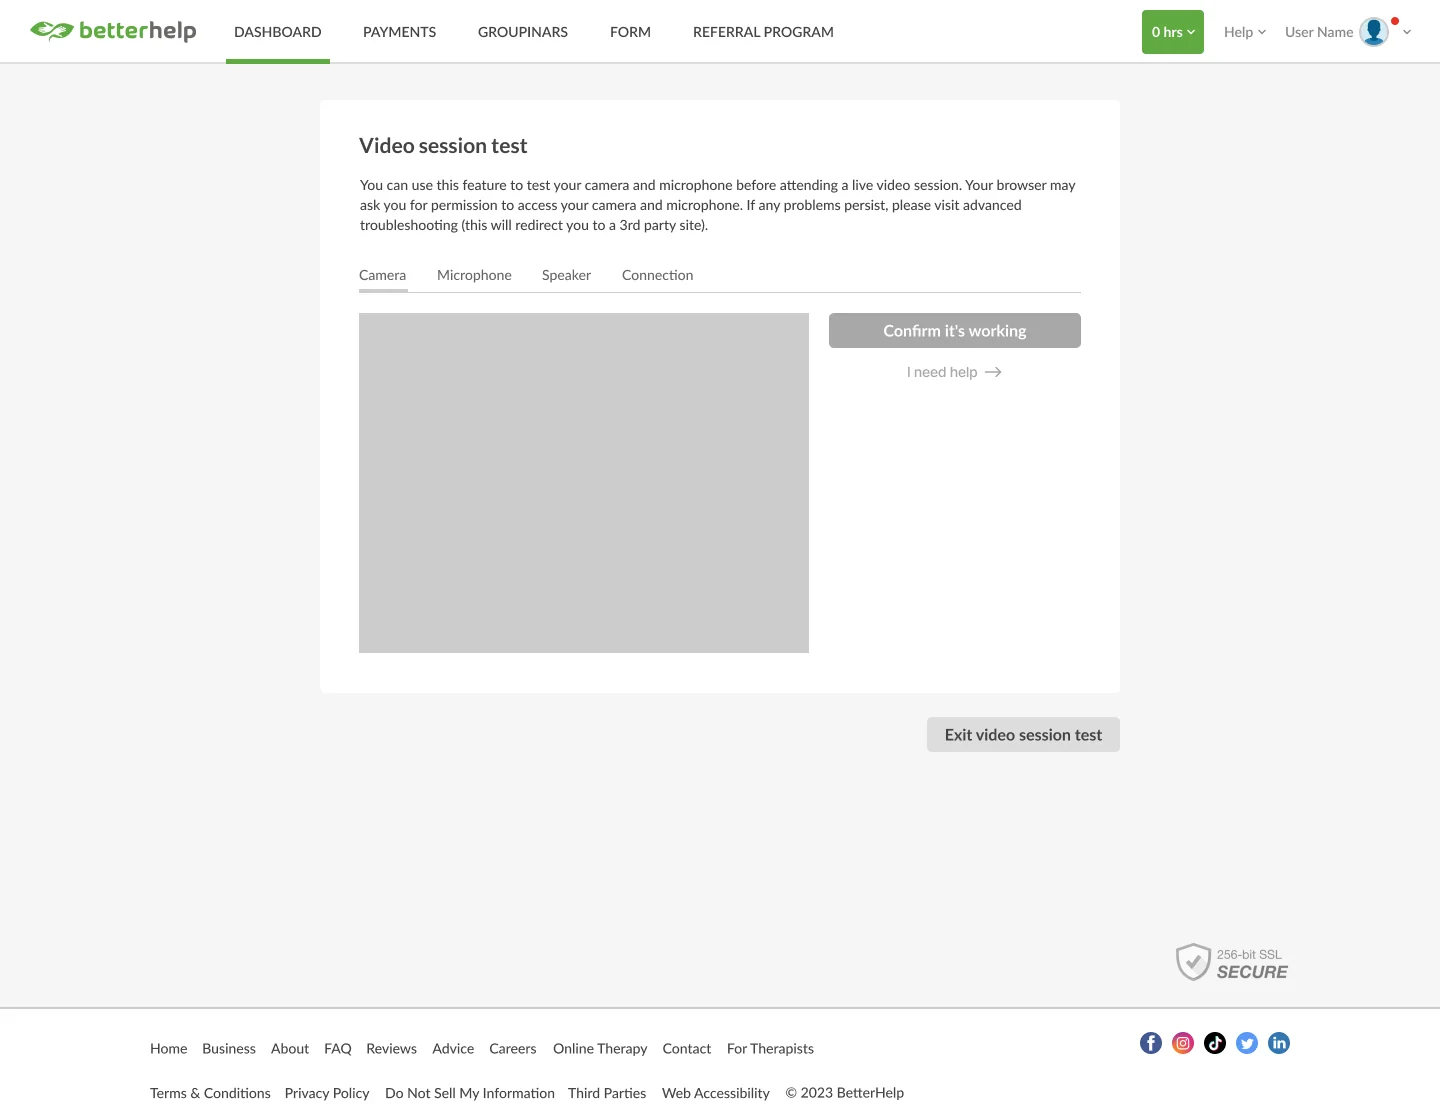
Task: Open the Third Parties link
Action: [x=607, y=1093]
